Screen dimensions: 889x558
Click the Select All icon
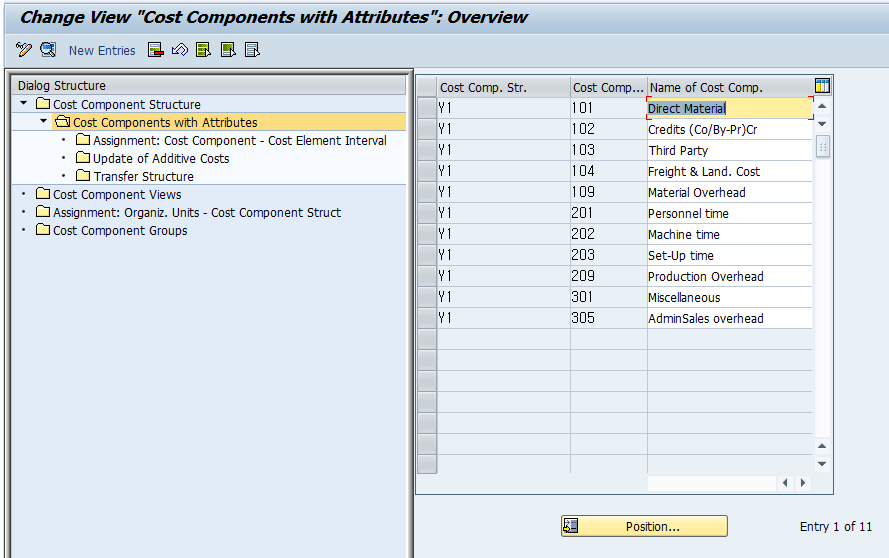(x=204, y=50)
